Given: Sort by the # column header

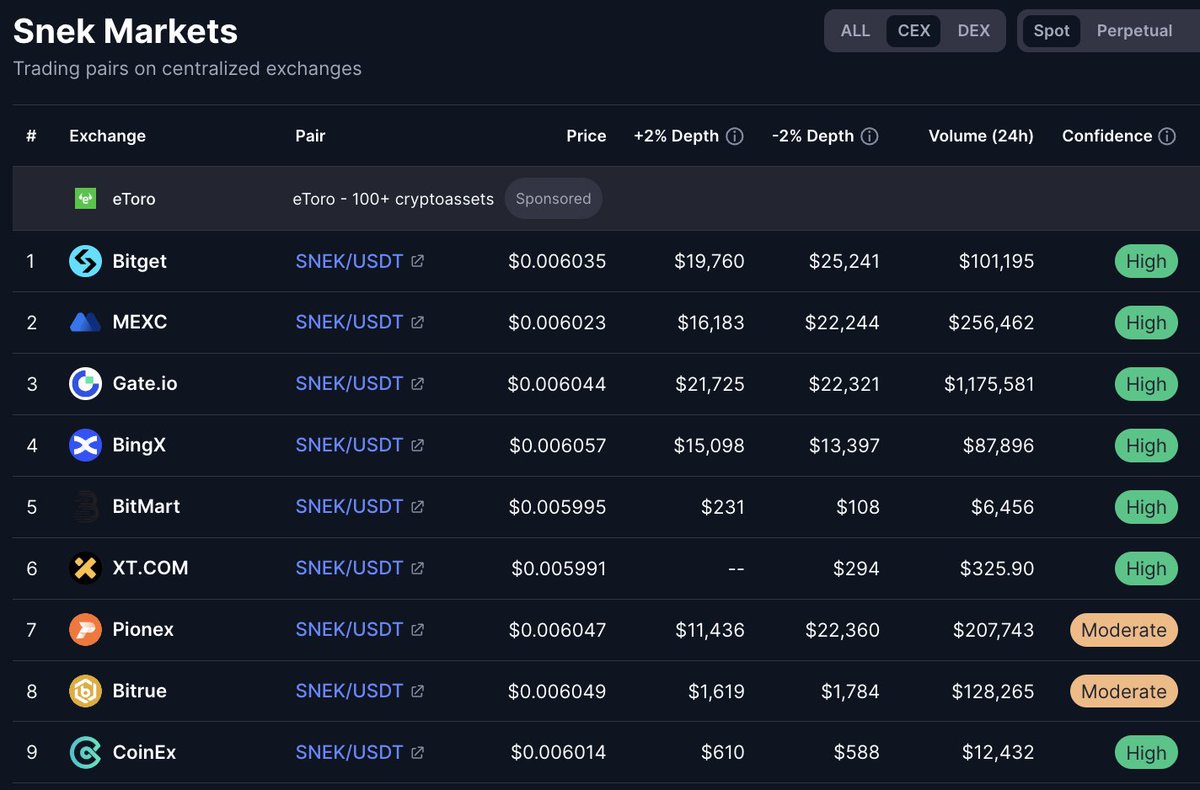Looking at the screenshot, I should pyautogui.click(x=31, y=136).
